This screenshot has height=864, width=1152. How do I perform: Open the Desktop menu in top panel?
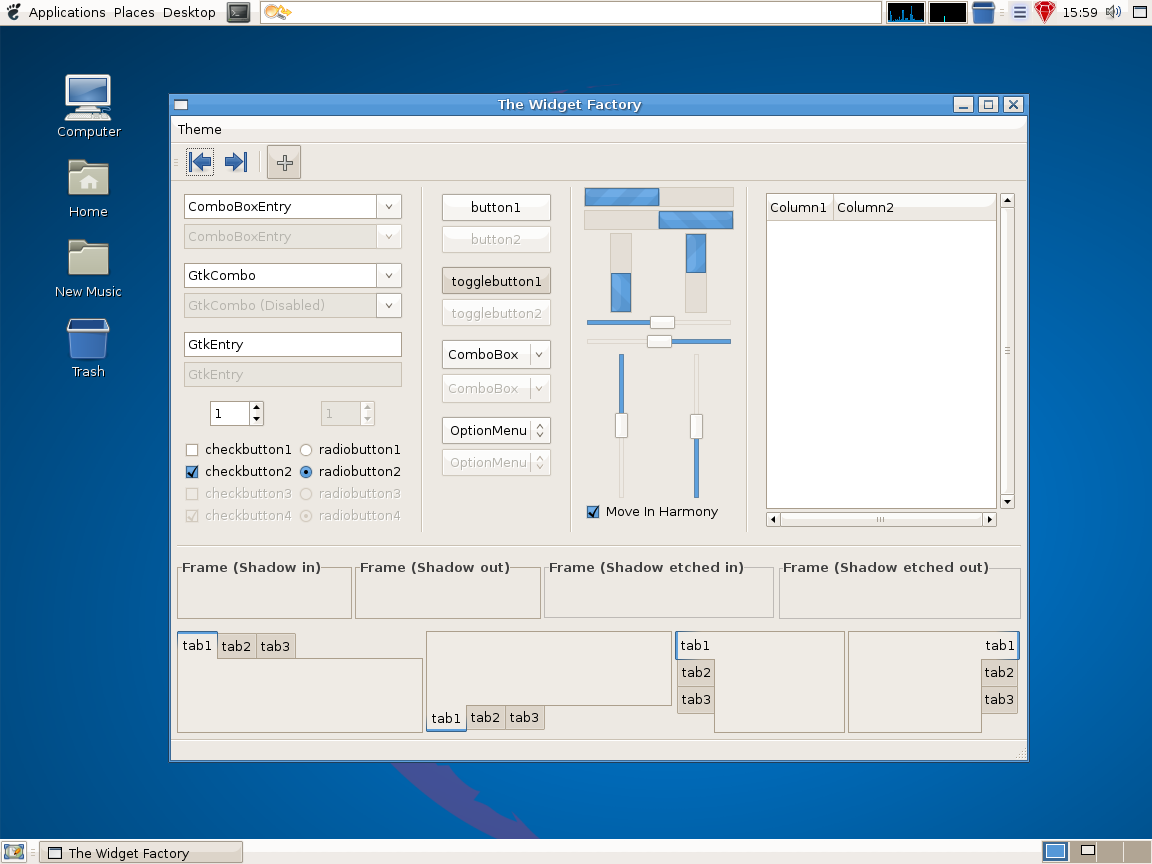189,12
